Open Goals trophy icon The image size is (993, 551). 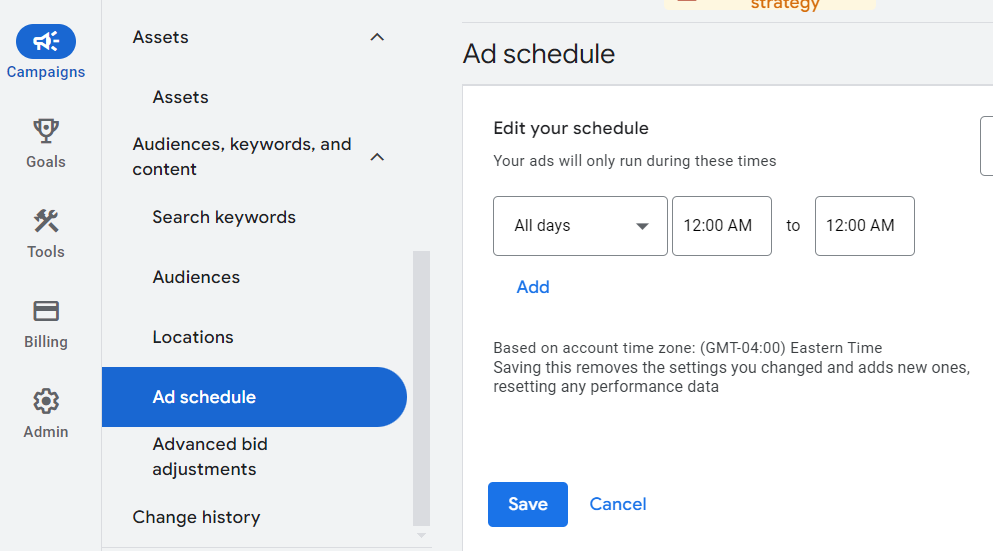pyautogui.click(x=46, y=131)
